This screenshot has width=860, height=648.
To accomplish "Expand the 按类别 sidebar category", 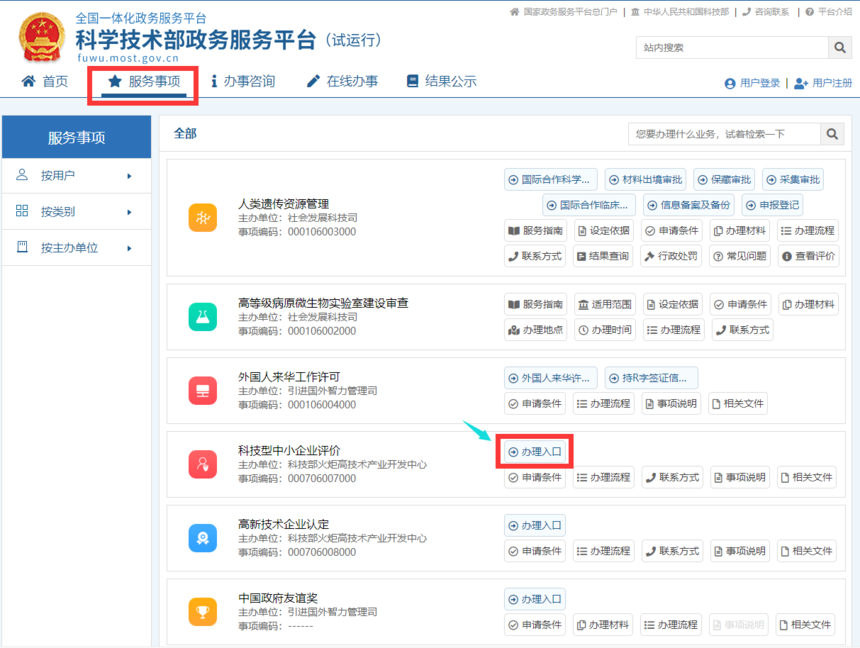I will [x=77, y=212].
